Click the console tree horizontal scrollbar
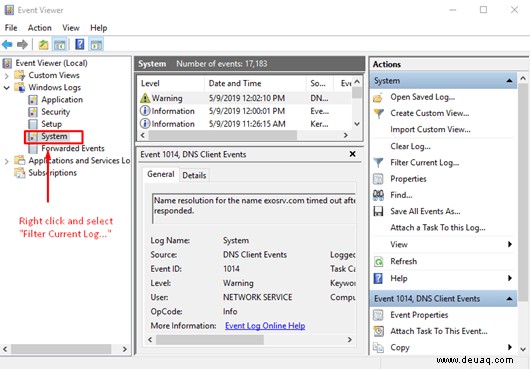Viewport: 530px width, 369px height. (x=61, y=349)
